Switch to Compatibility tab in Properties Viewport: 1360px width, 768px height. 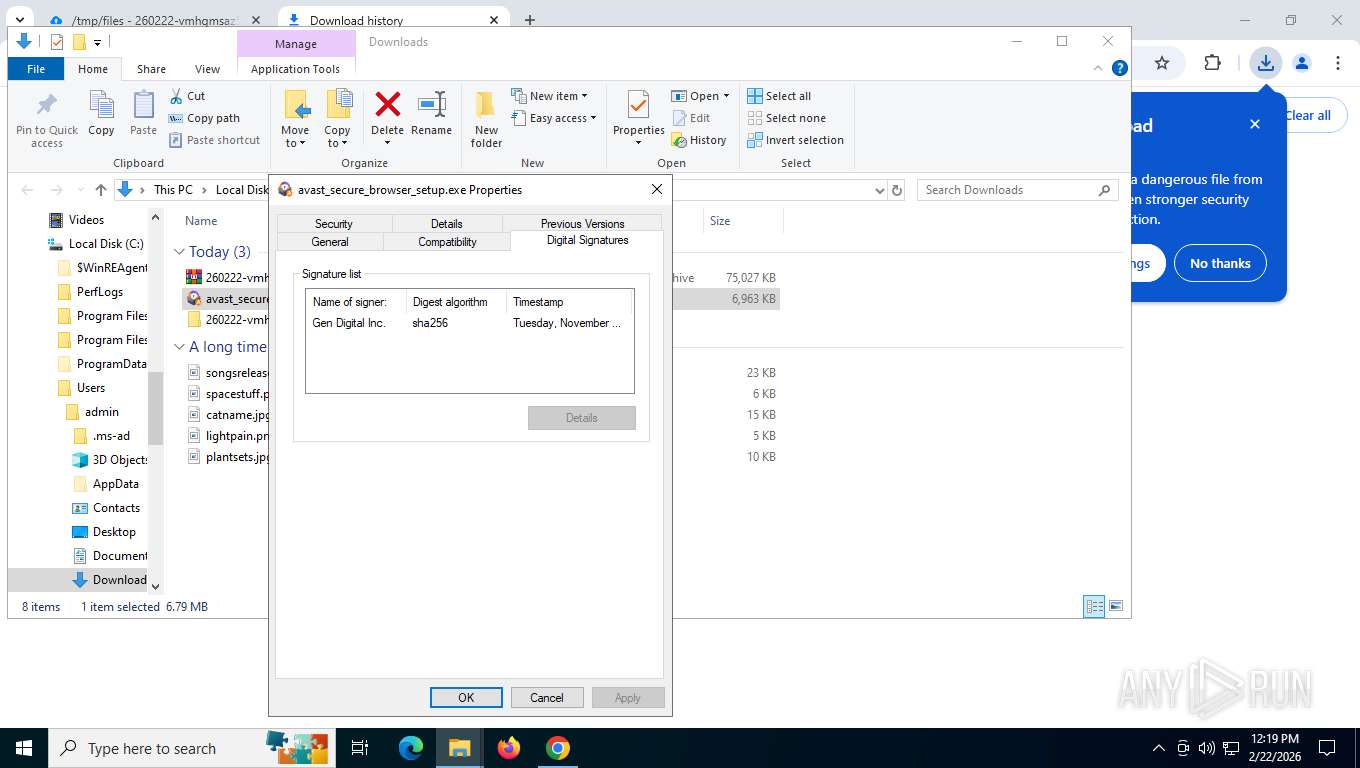(x=447, y=241)
